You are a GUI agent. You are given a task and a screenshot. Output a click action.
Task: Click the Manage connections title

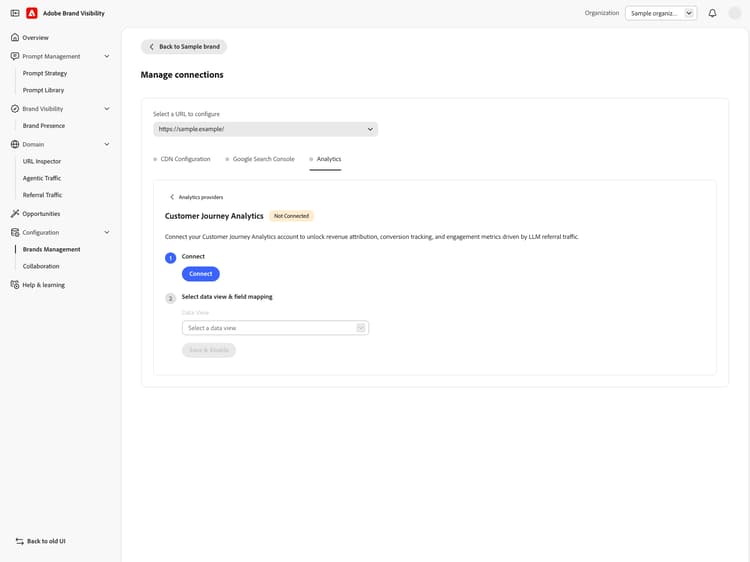(182, 75)
